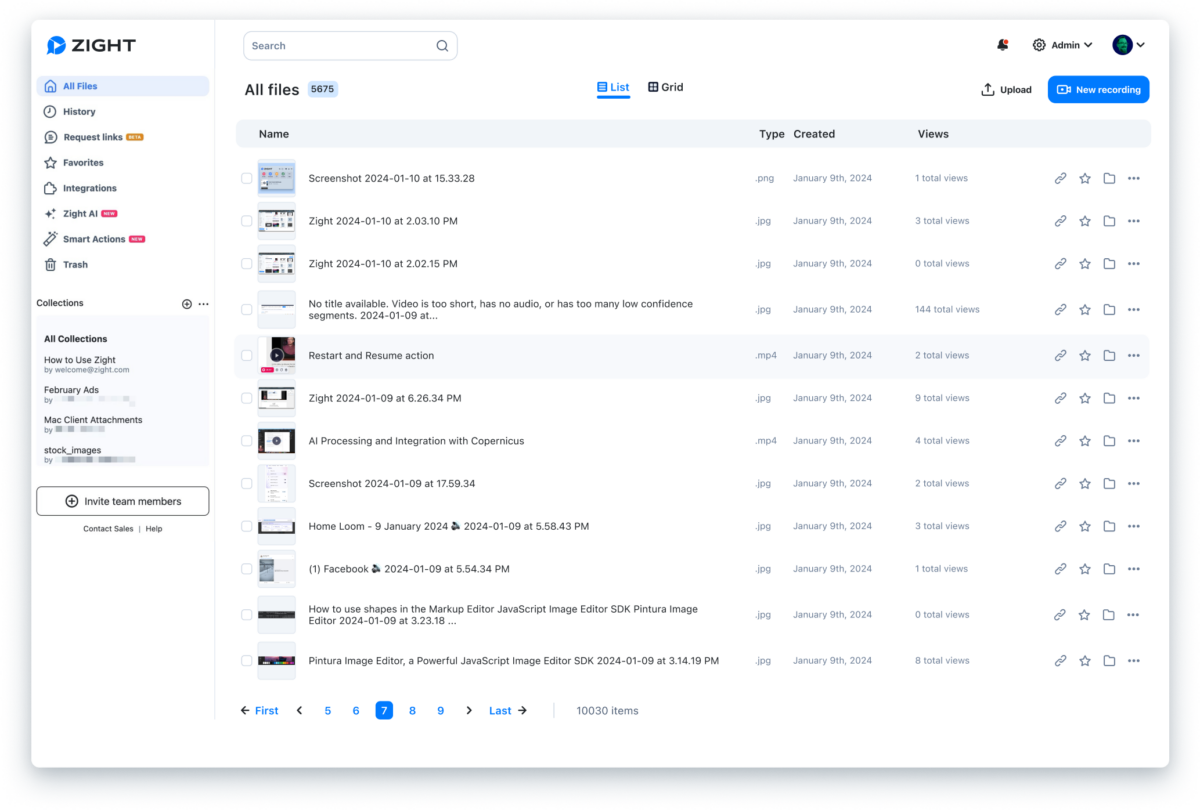1200x810 pixels.
Task: Open the Collections options menu
Action: click(204, 303)
